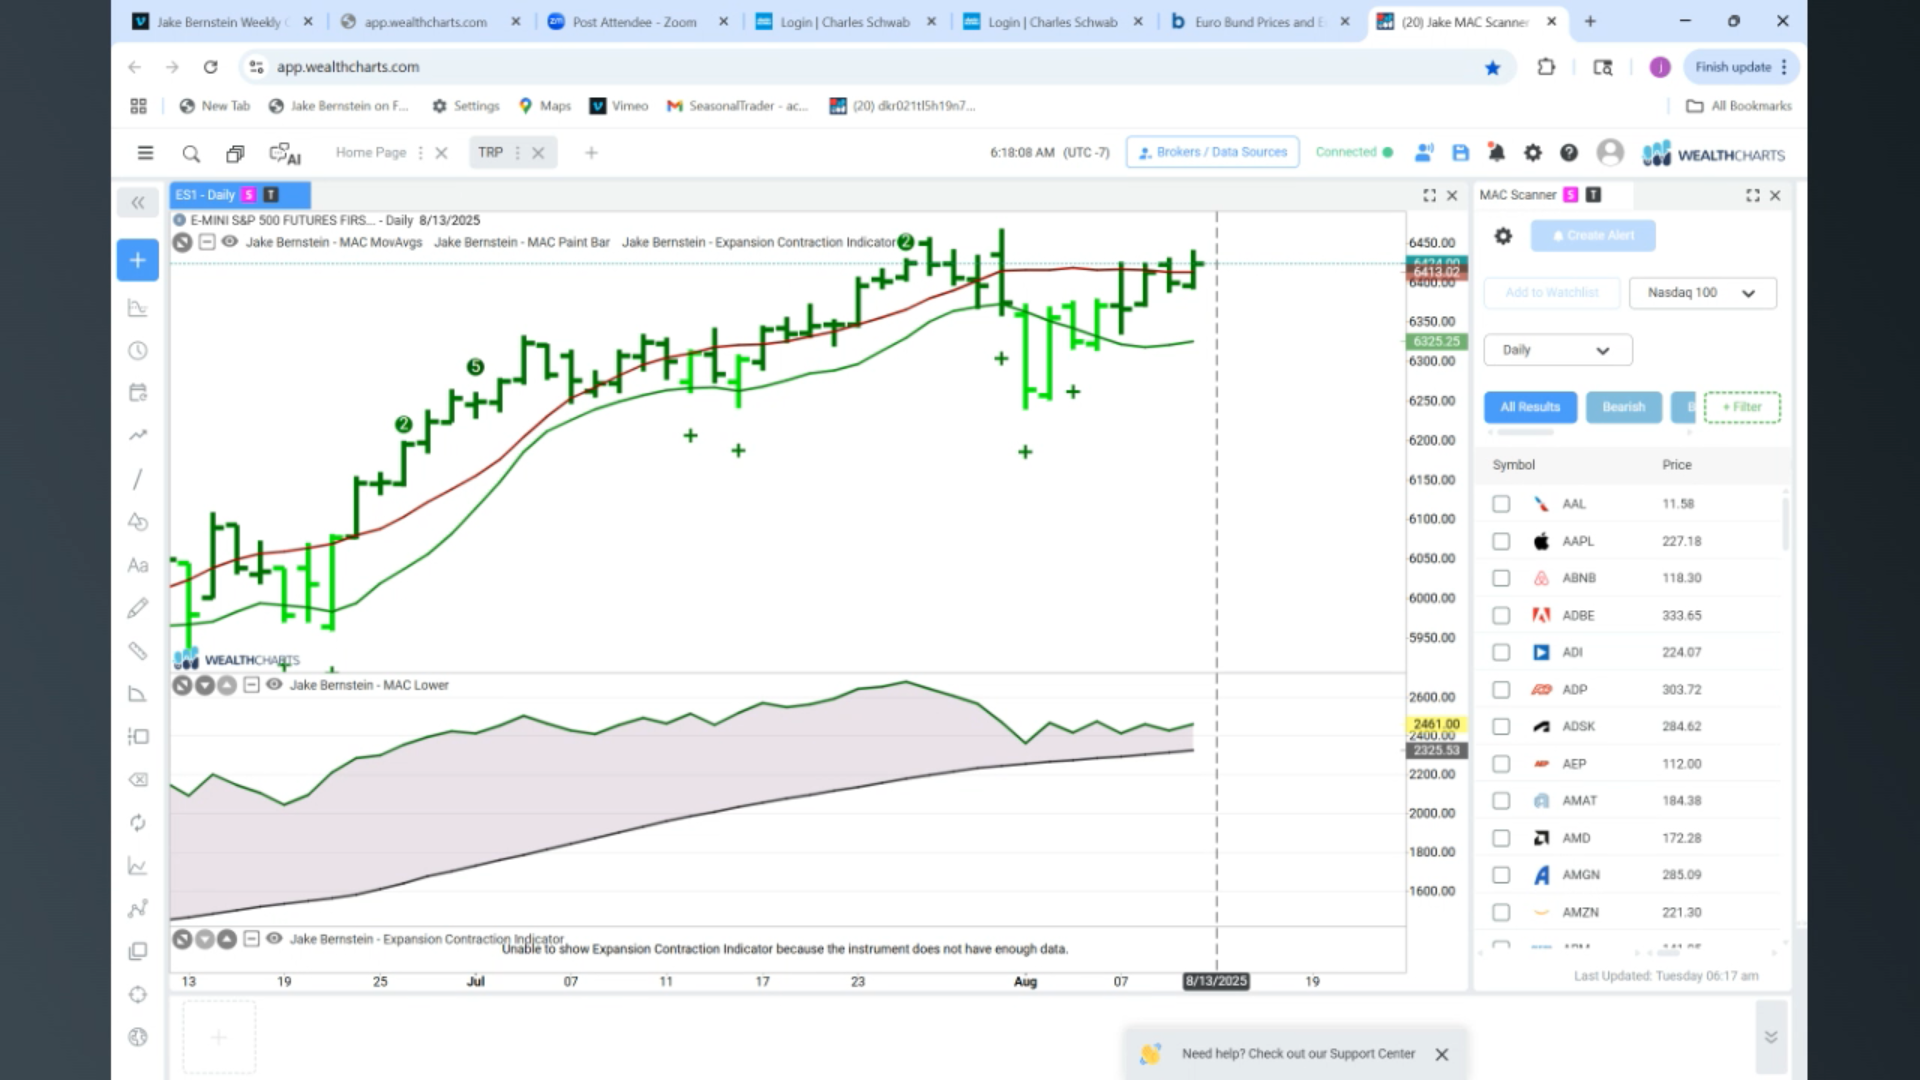Collapse the MAC Lower pane
Screen dimensions: 1920x1080
pos(251,685)
